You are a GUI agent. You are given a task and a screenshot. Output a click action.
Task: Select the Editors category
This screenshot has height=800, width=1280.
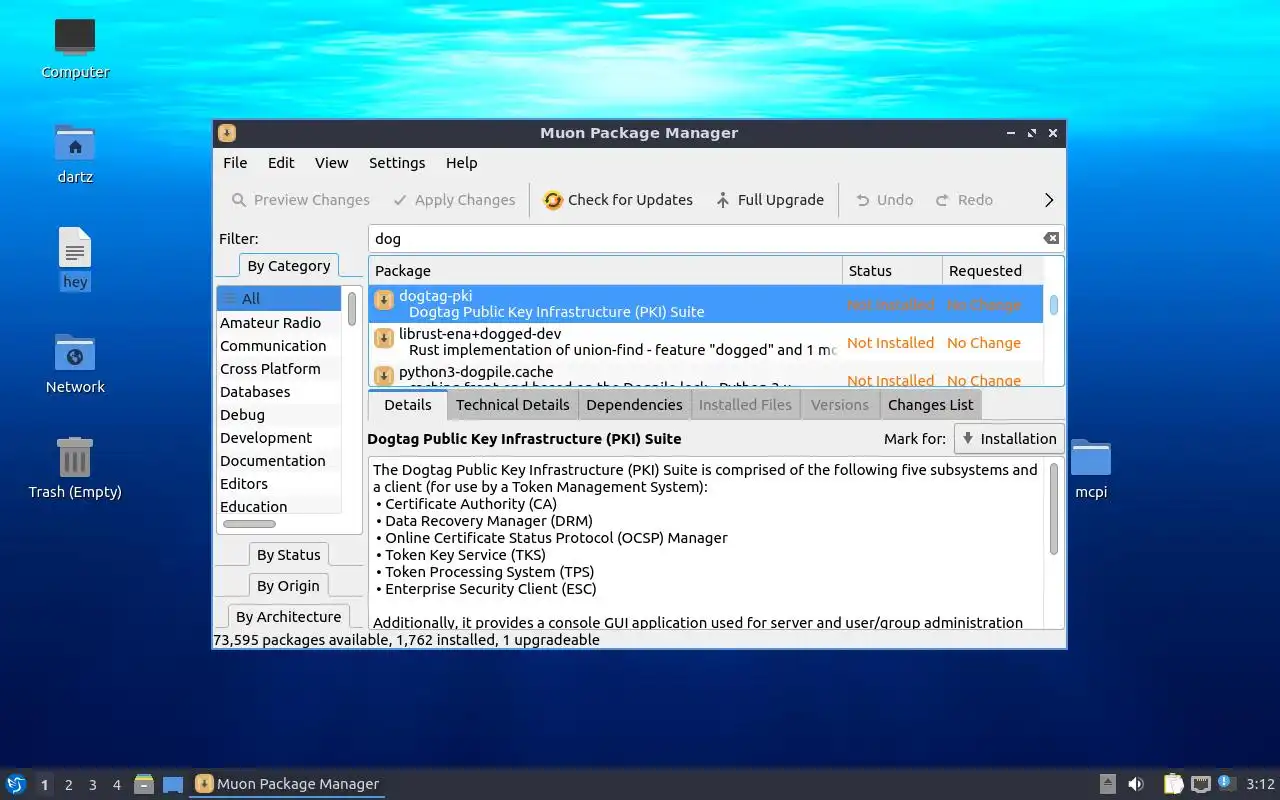pyautogui.click(x=279, y=484)
